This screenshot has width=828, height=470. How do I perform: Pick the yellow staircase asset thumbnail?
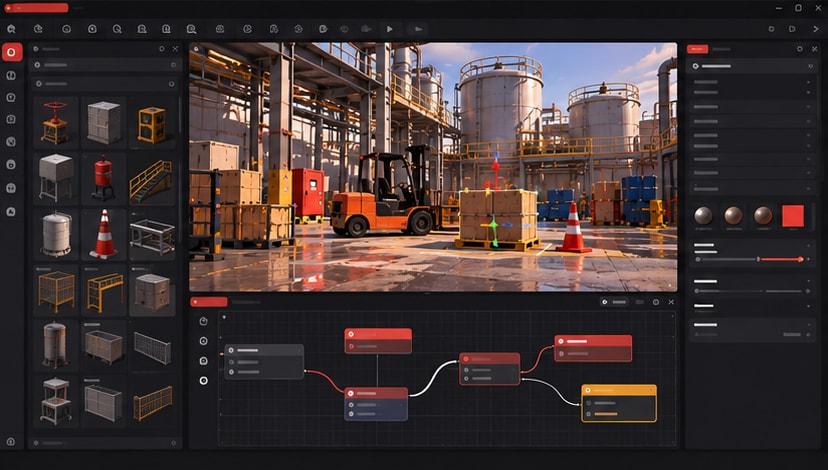tap(152, 178)
